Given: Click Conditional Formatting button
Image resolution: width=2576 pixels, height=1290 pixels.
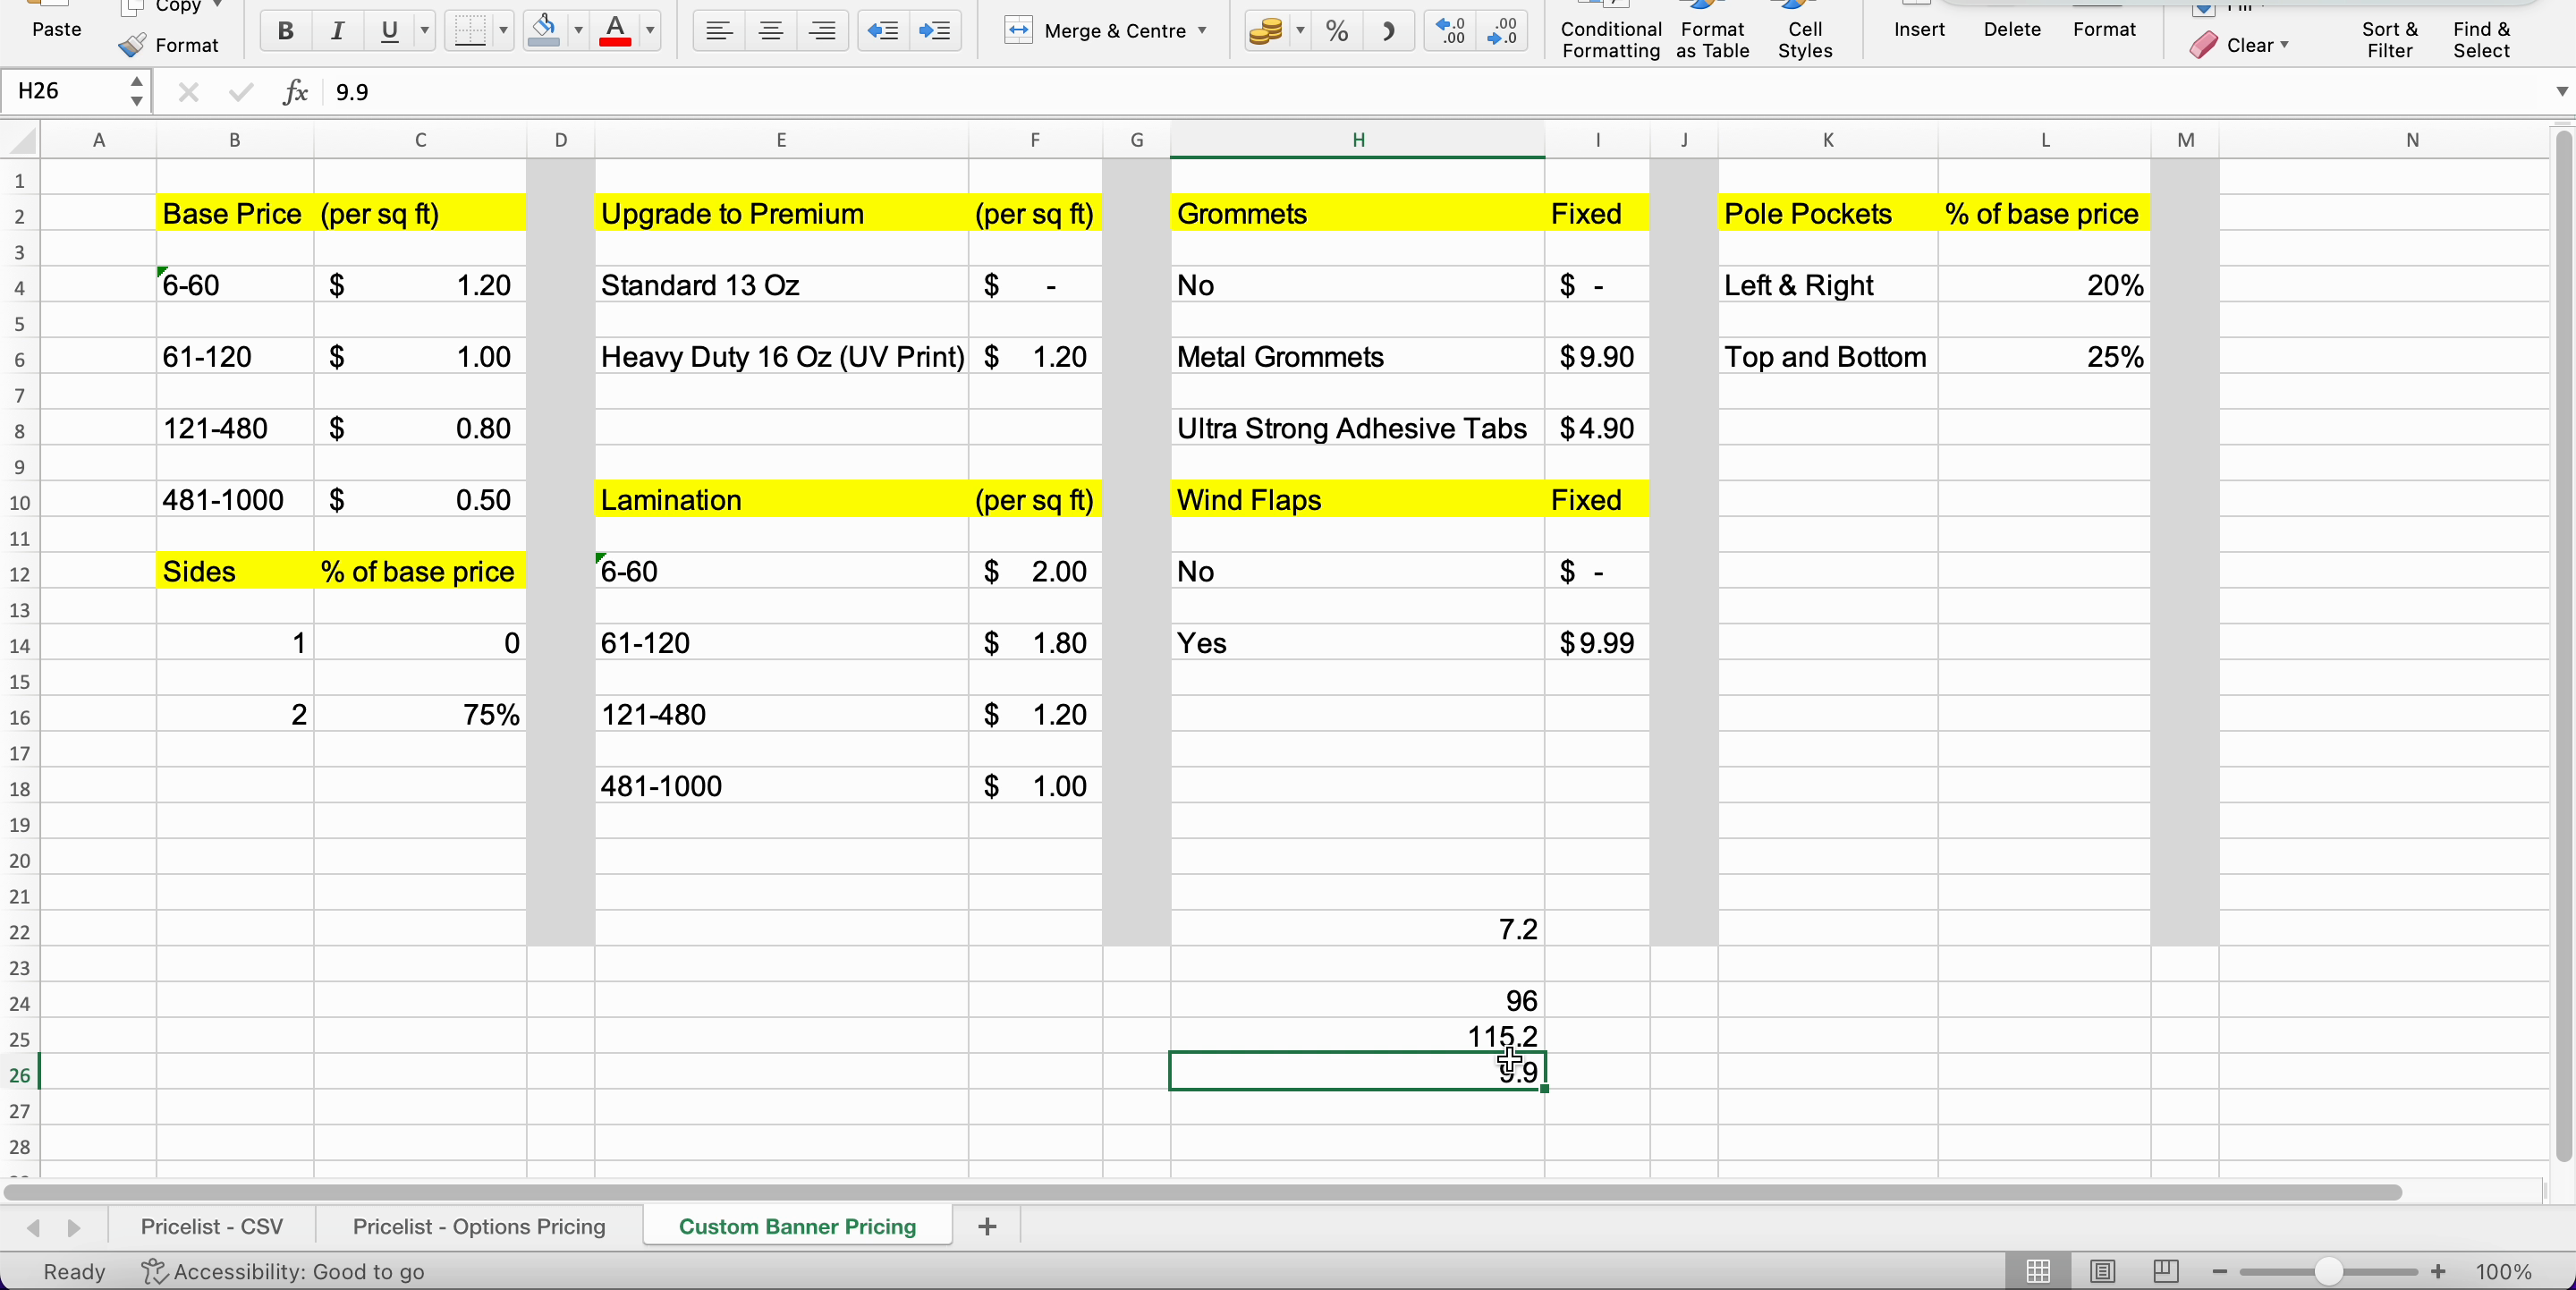Looking at the screenshot, I should point(1610,40).
